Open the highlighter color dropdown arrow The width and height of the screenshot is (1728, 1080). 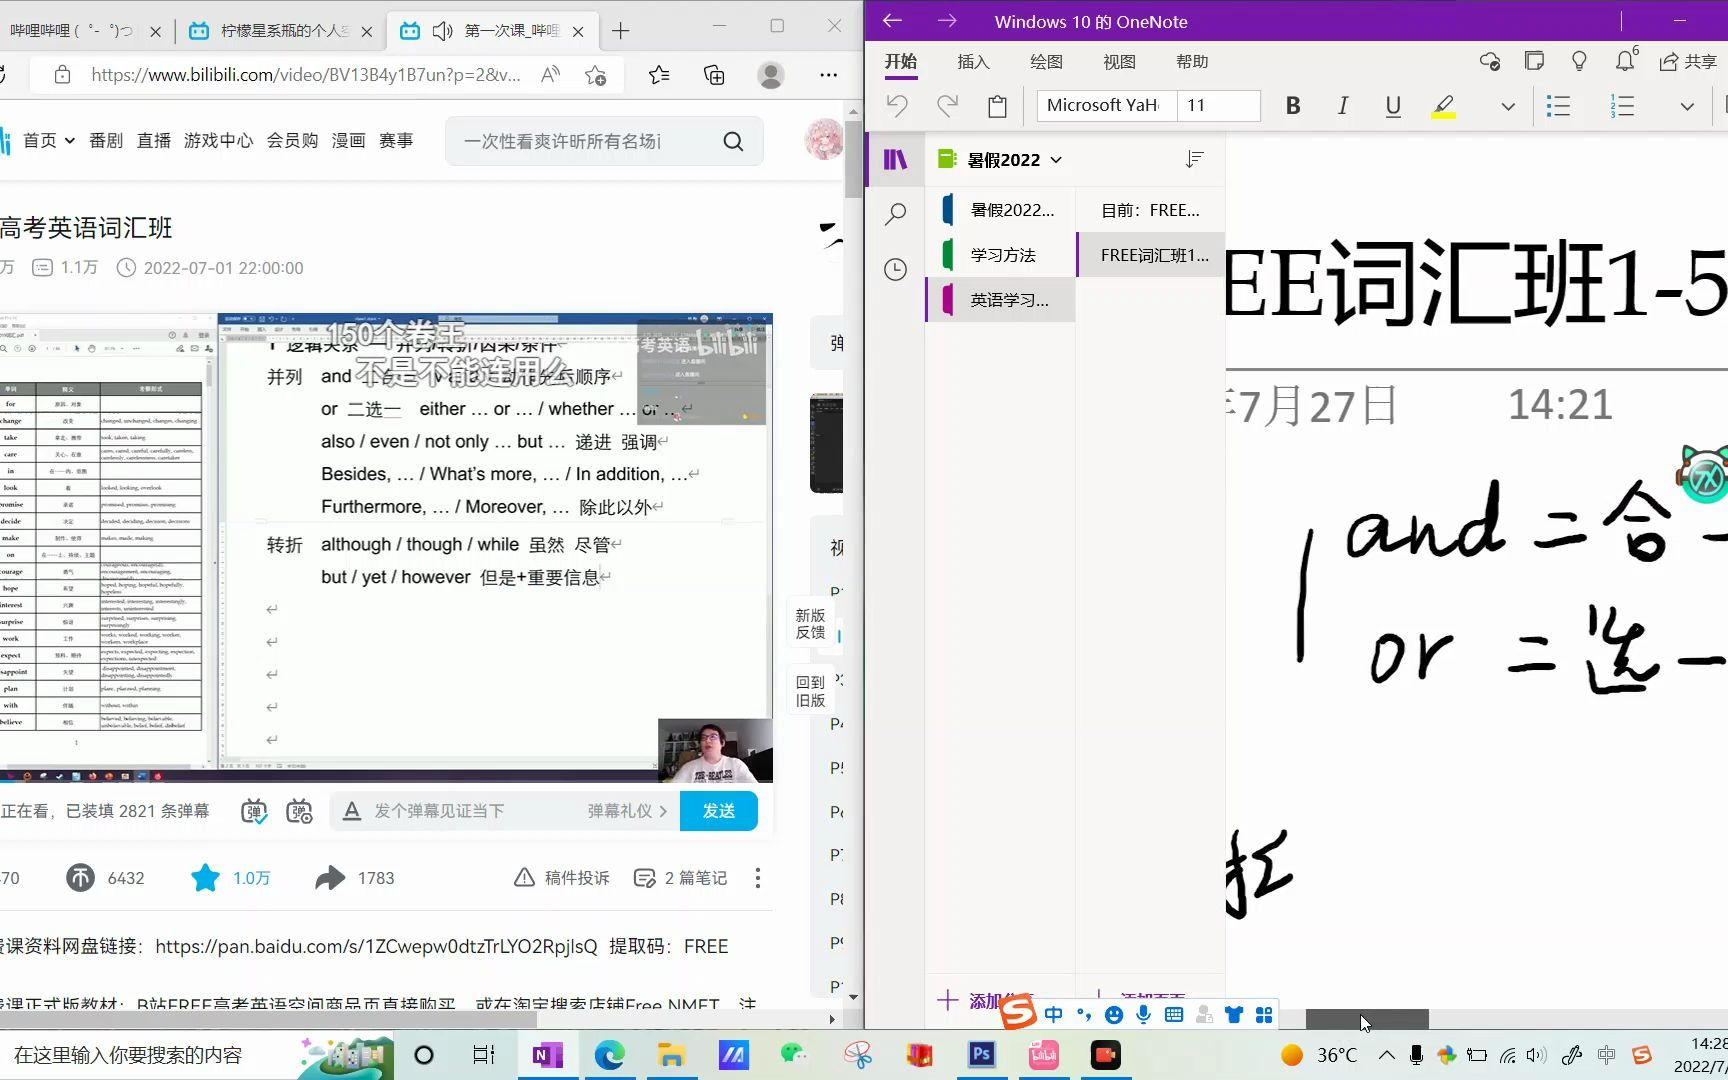point(1506,106)
